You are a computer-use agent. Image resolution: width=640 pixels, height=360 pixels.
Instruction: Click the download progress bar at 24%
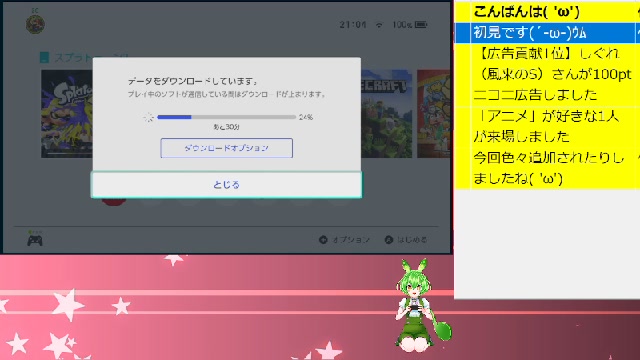(x=227, y=117)
